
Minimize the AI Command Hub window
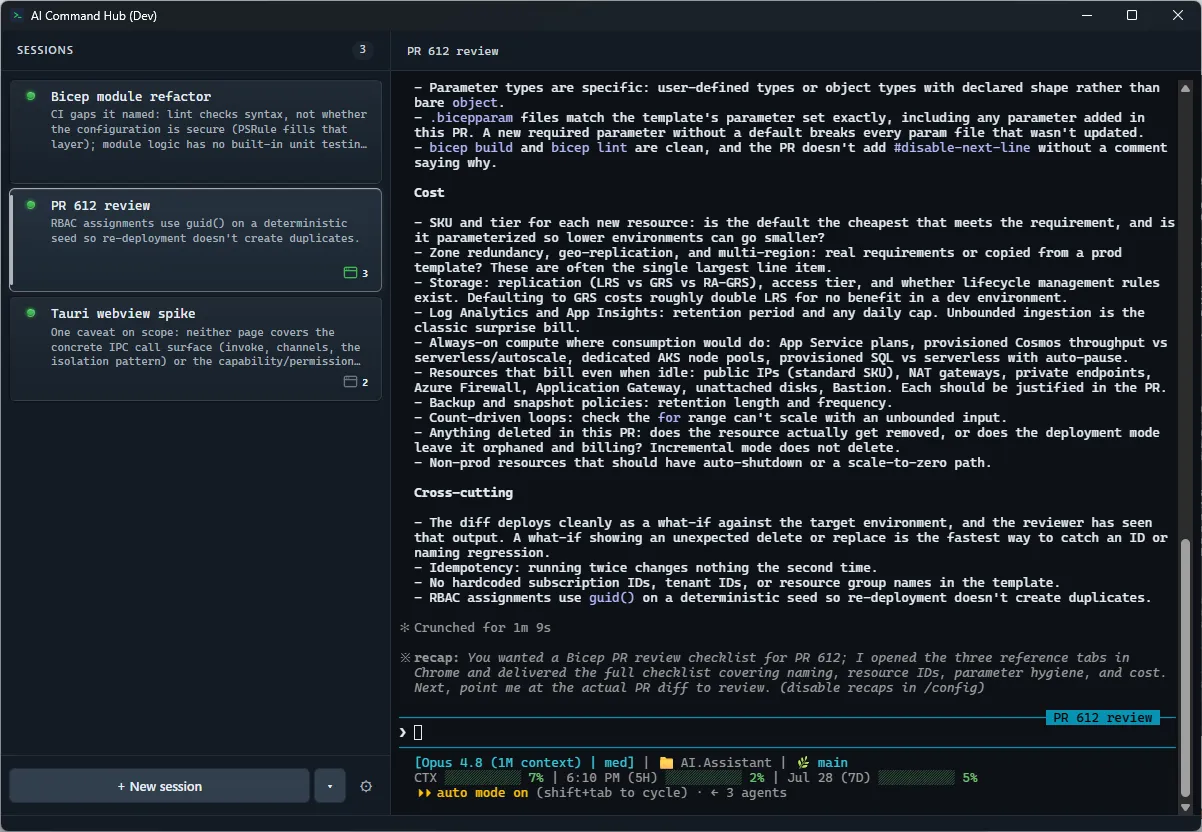[x=1086, y=16]
